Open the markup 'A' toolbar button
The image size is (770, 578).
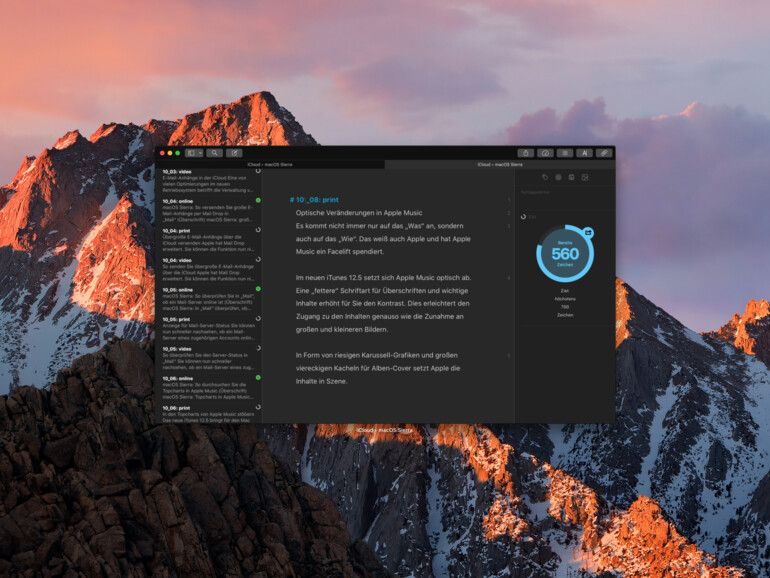tap(584, 153)
